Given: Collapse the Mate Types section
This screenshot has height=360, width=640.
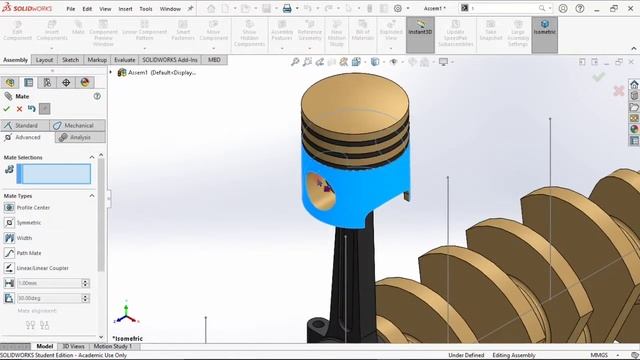Looking at the screenshot, I should coord(92,196).
